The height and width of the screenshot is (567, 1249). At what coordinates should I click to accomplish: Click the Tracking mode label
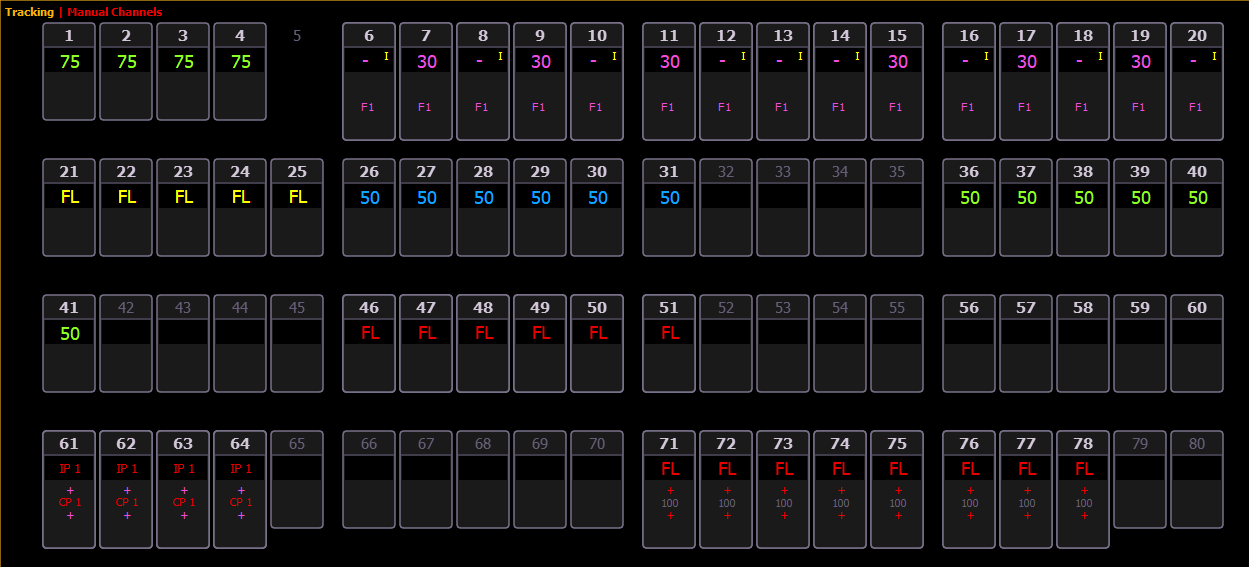(x=29, y=12)
